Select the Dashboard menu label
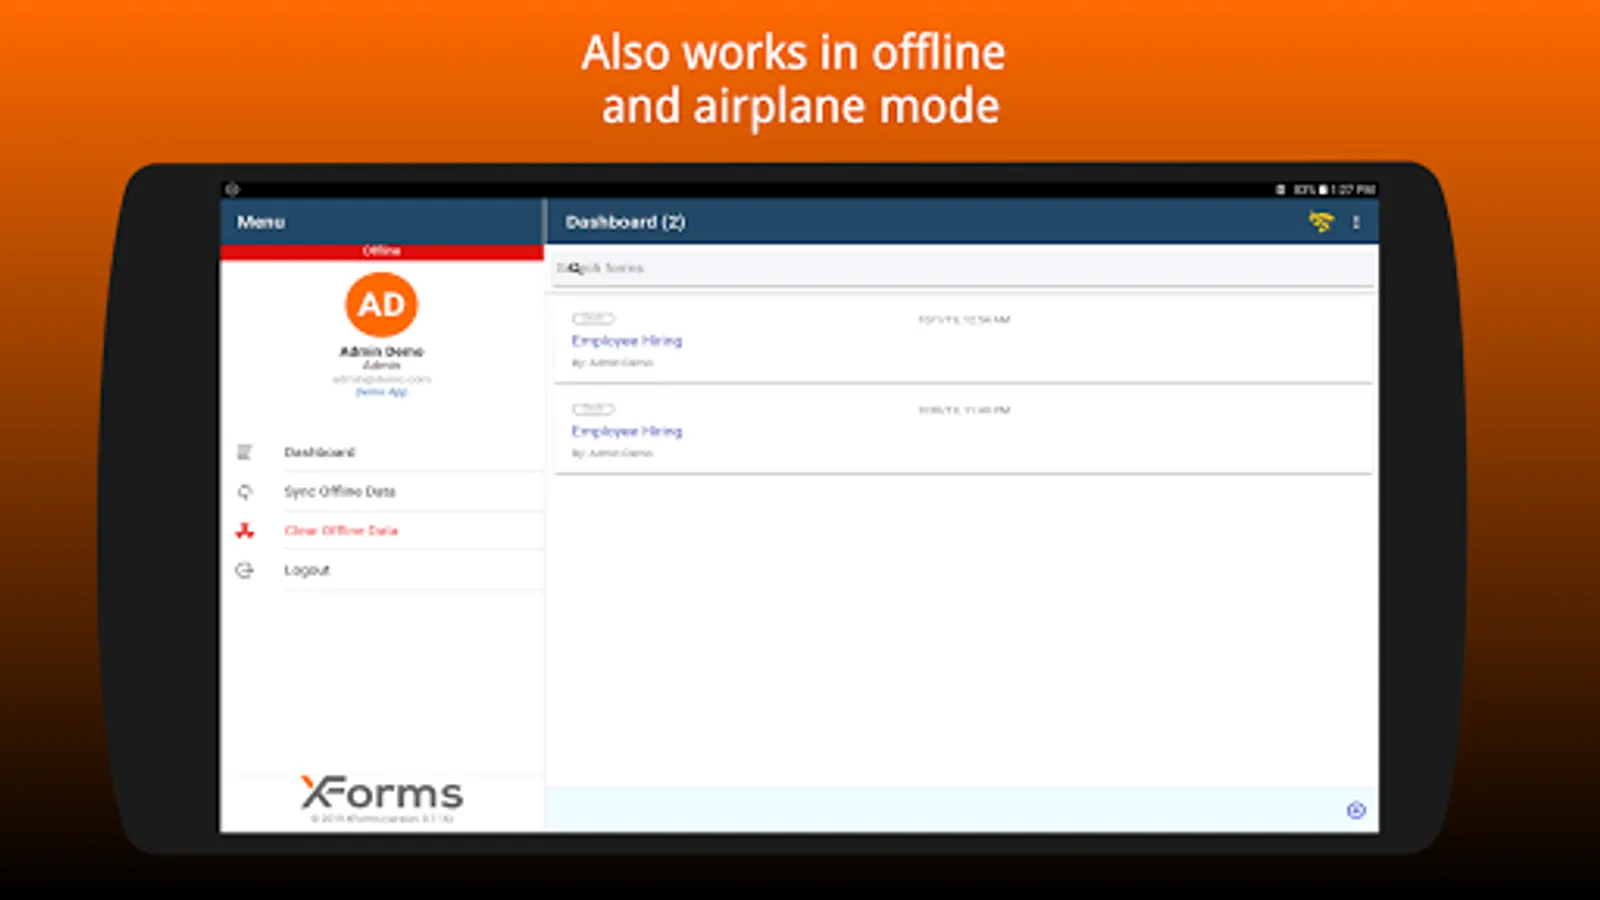The width and height of the screenshot is (1600, 900). 319,452
